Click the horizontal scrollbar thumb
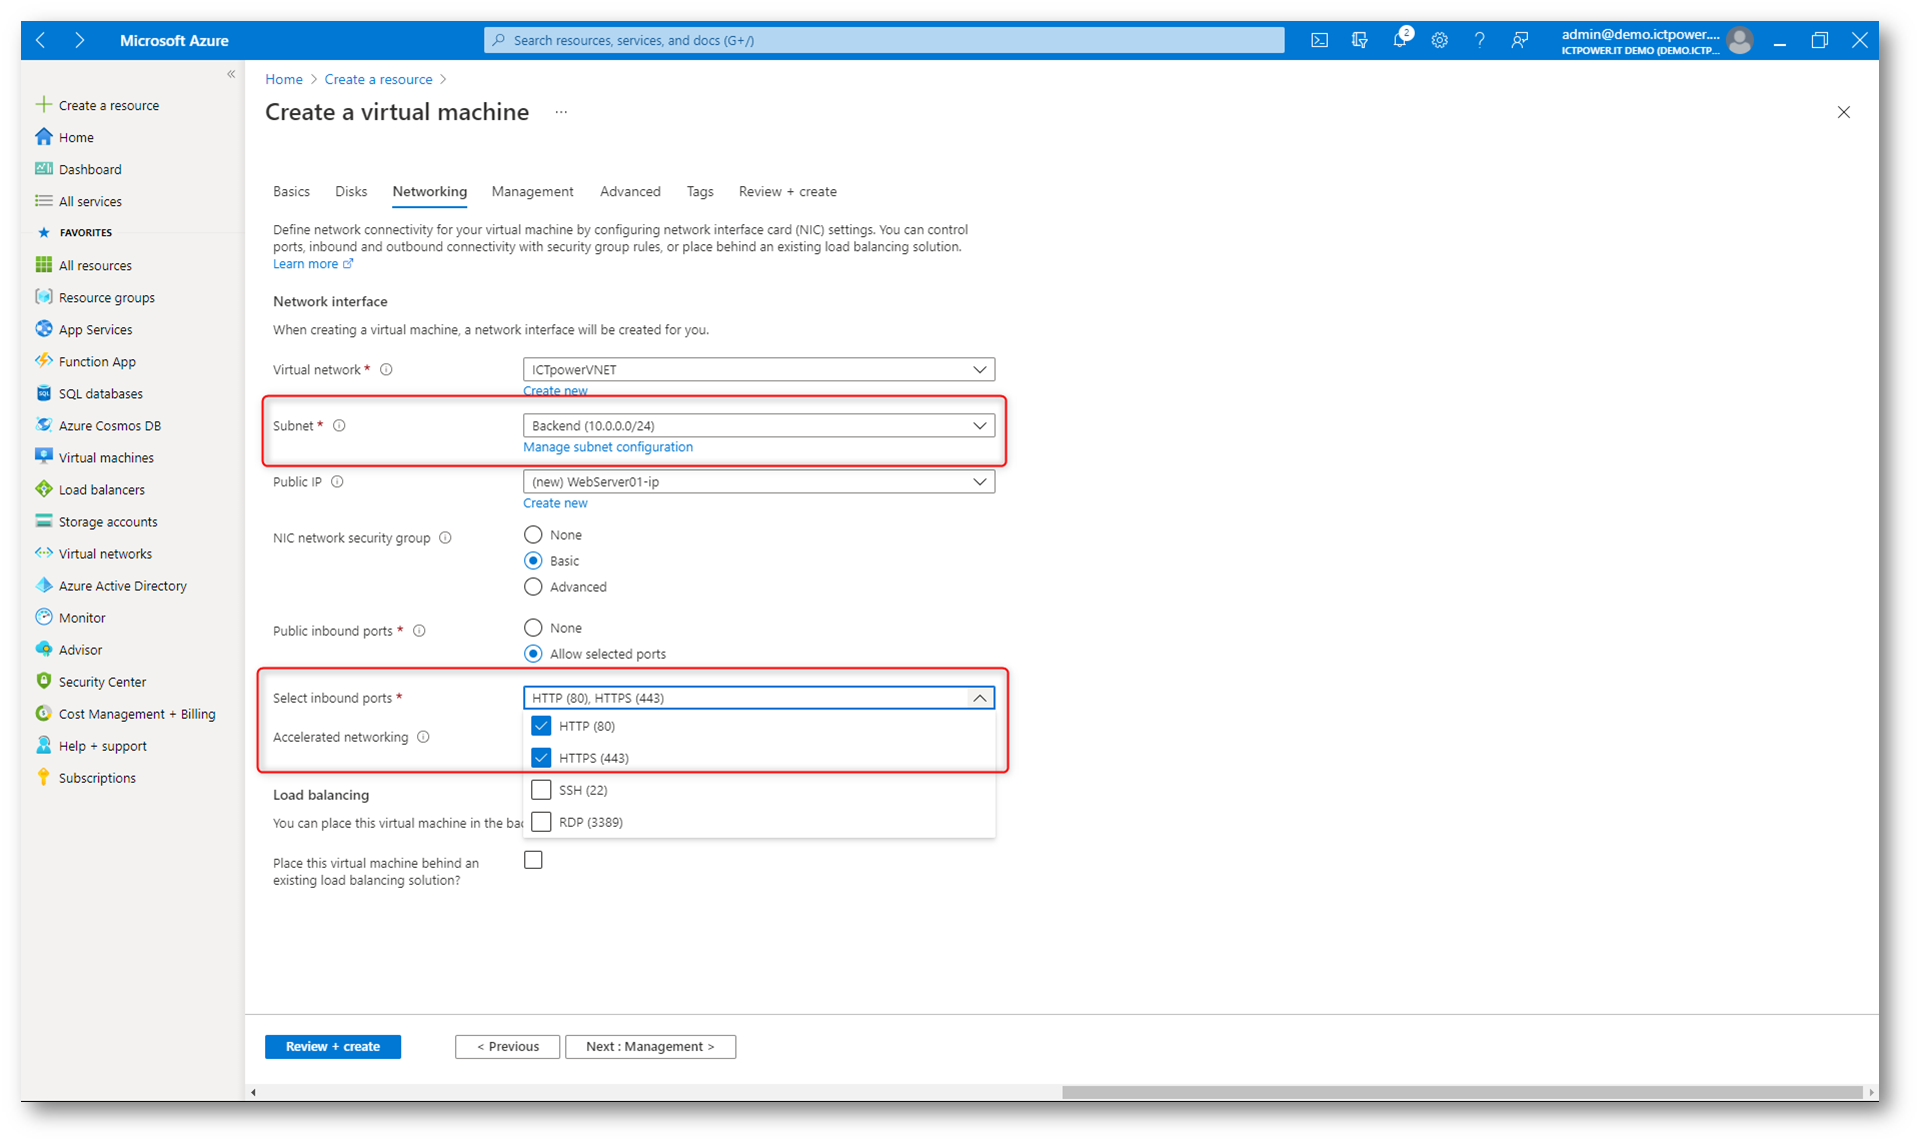This screenshot has width=1921, height=1144. 1461,1092
